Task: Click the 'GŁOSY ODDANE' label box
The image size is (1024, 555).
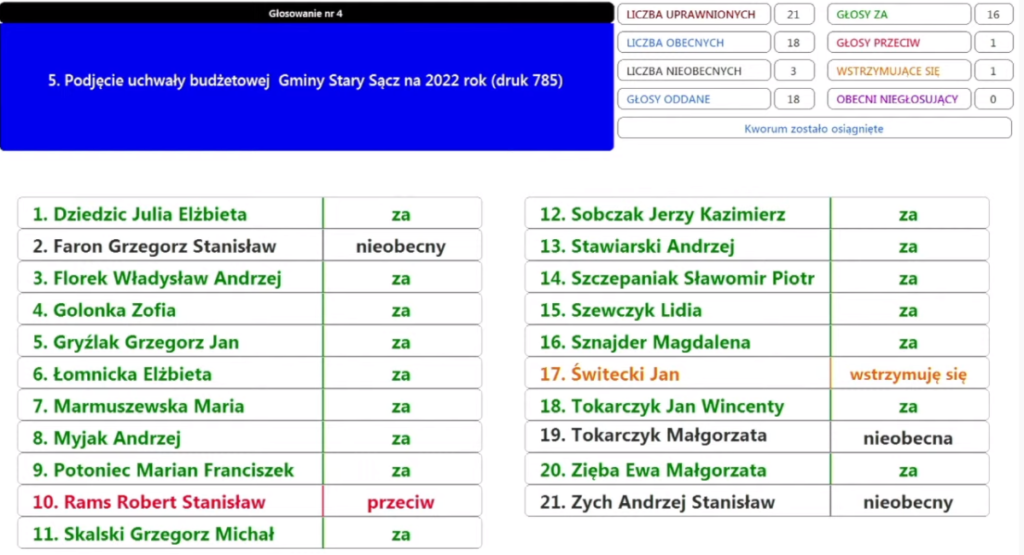Action: [x=693, y=99]
